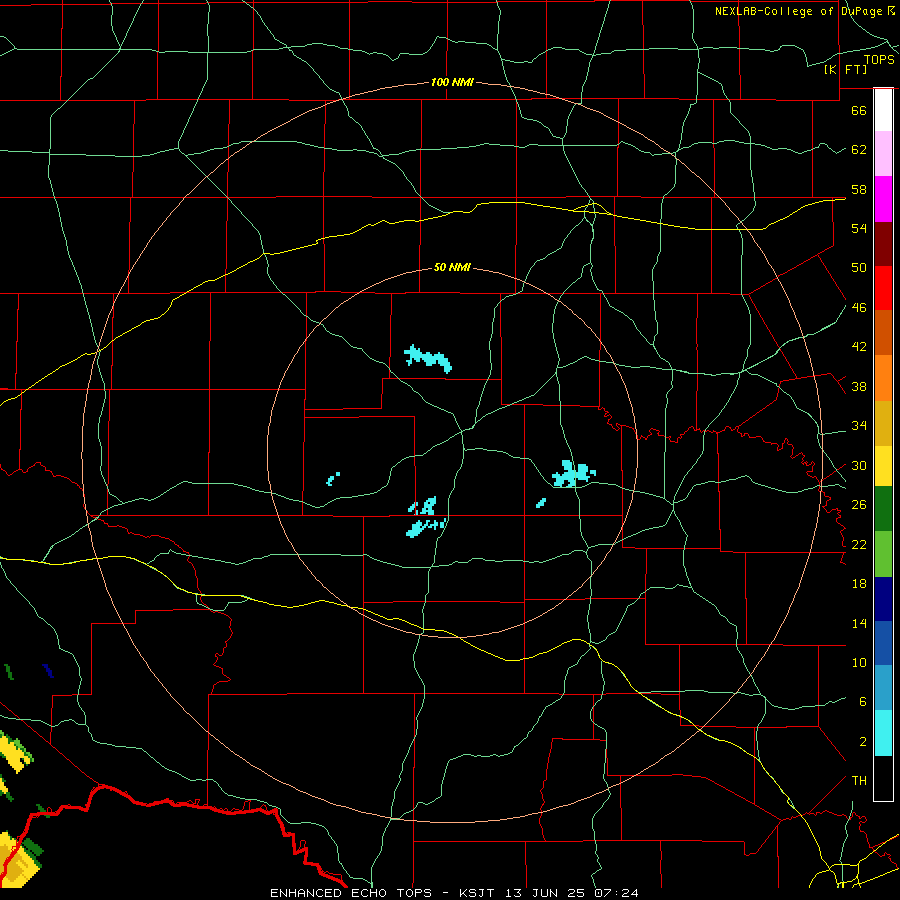Image resolution: width=900 pixels, height=900 pixels.
Task: Click the 30 legend value
Action: click(x=859, y=465)
